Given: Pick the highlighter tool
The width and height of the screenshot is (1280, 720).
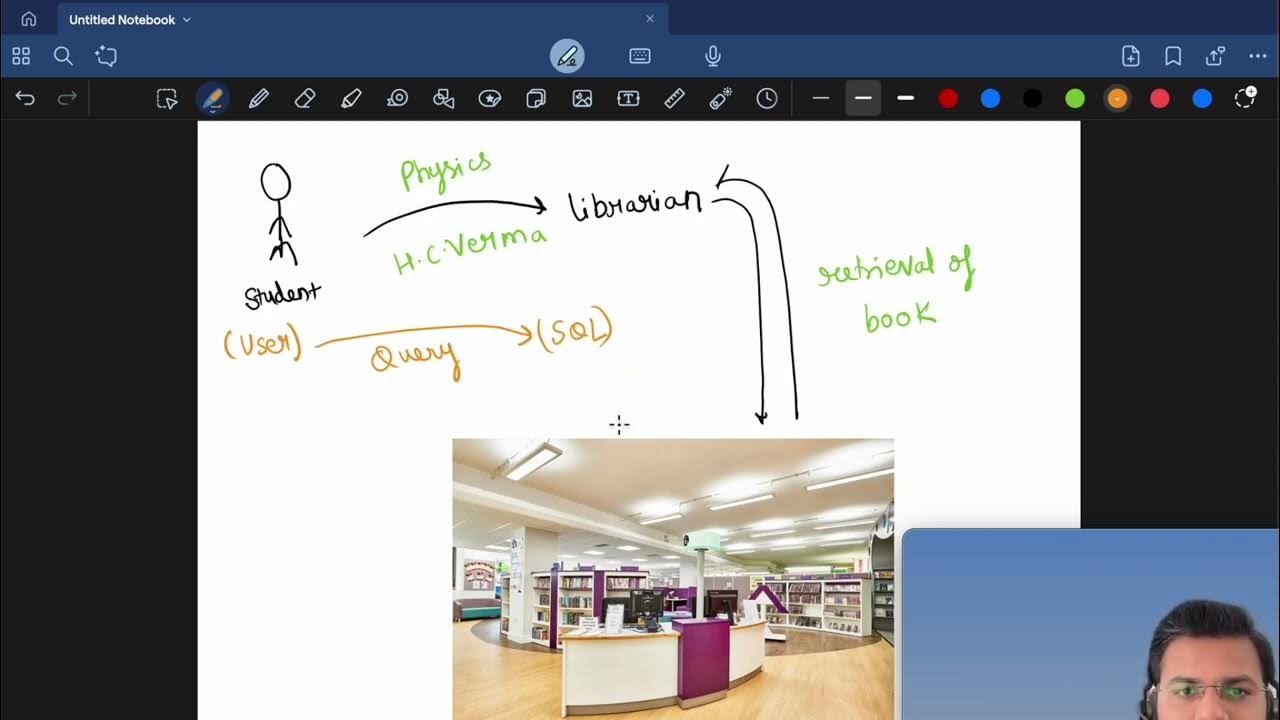Looking at the screenshot, I should click(351, 98).
